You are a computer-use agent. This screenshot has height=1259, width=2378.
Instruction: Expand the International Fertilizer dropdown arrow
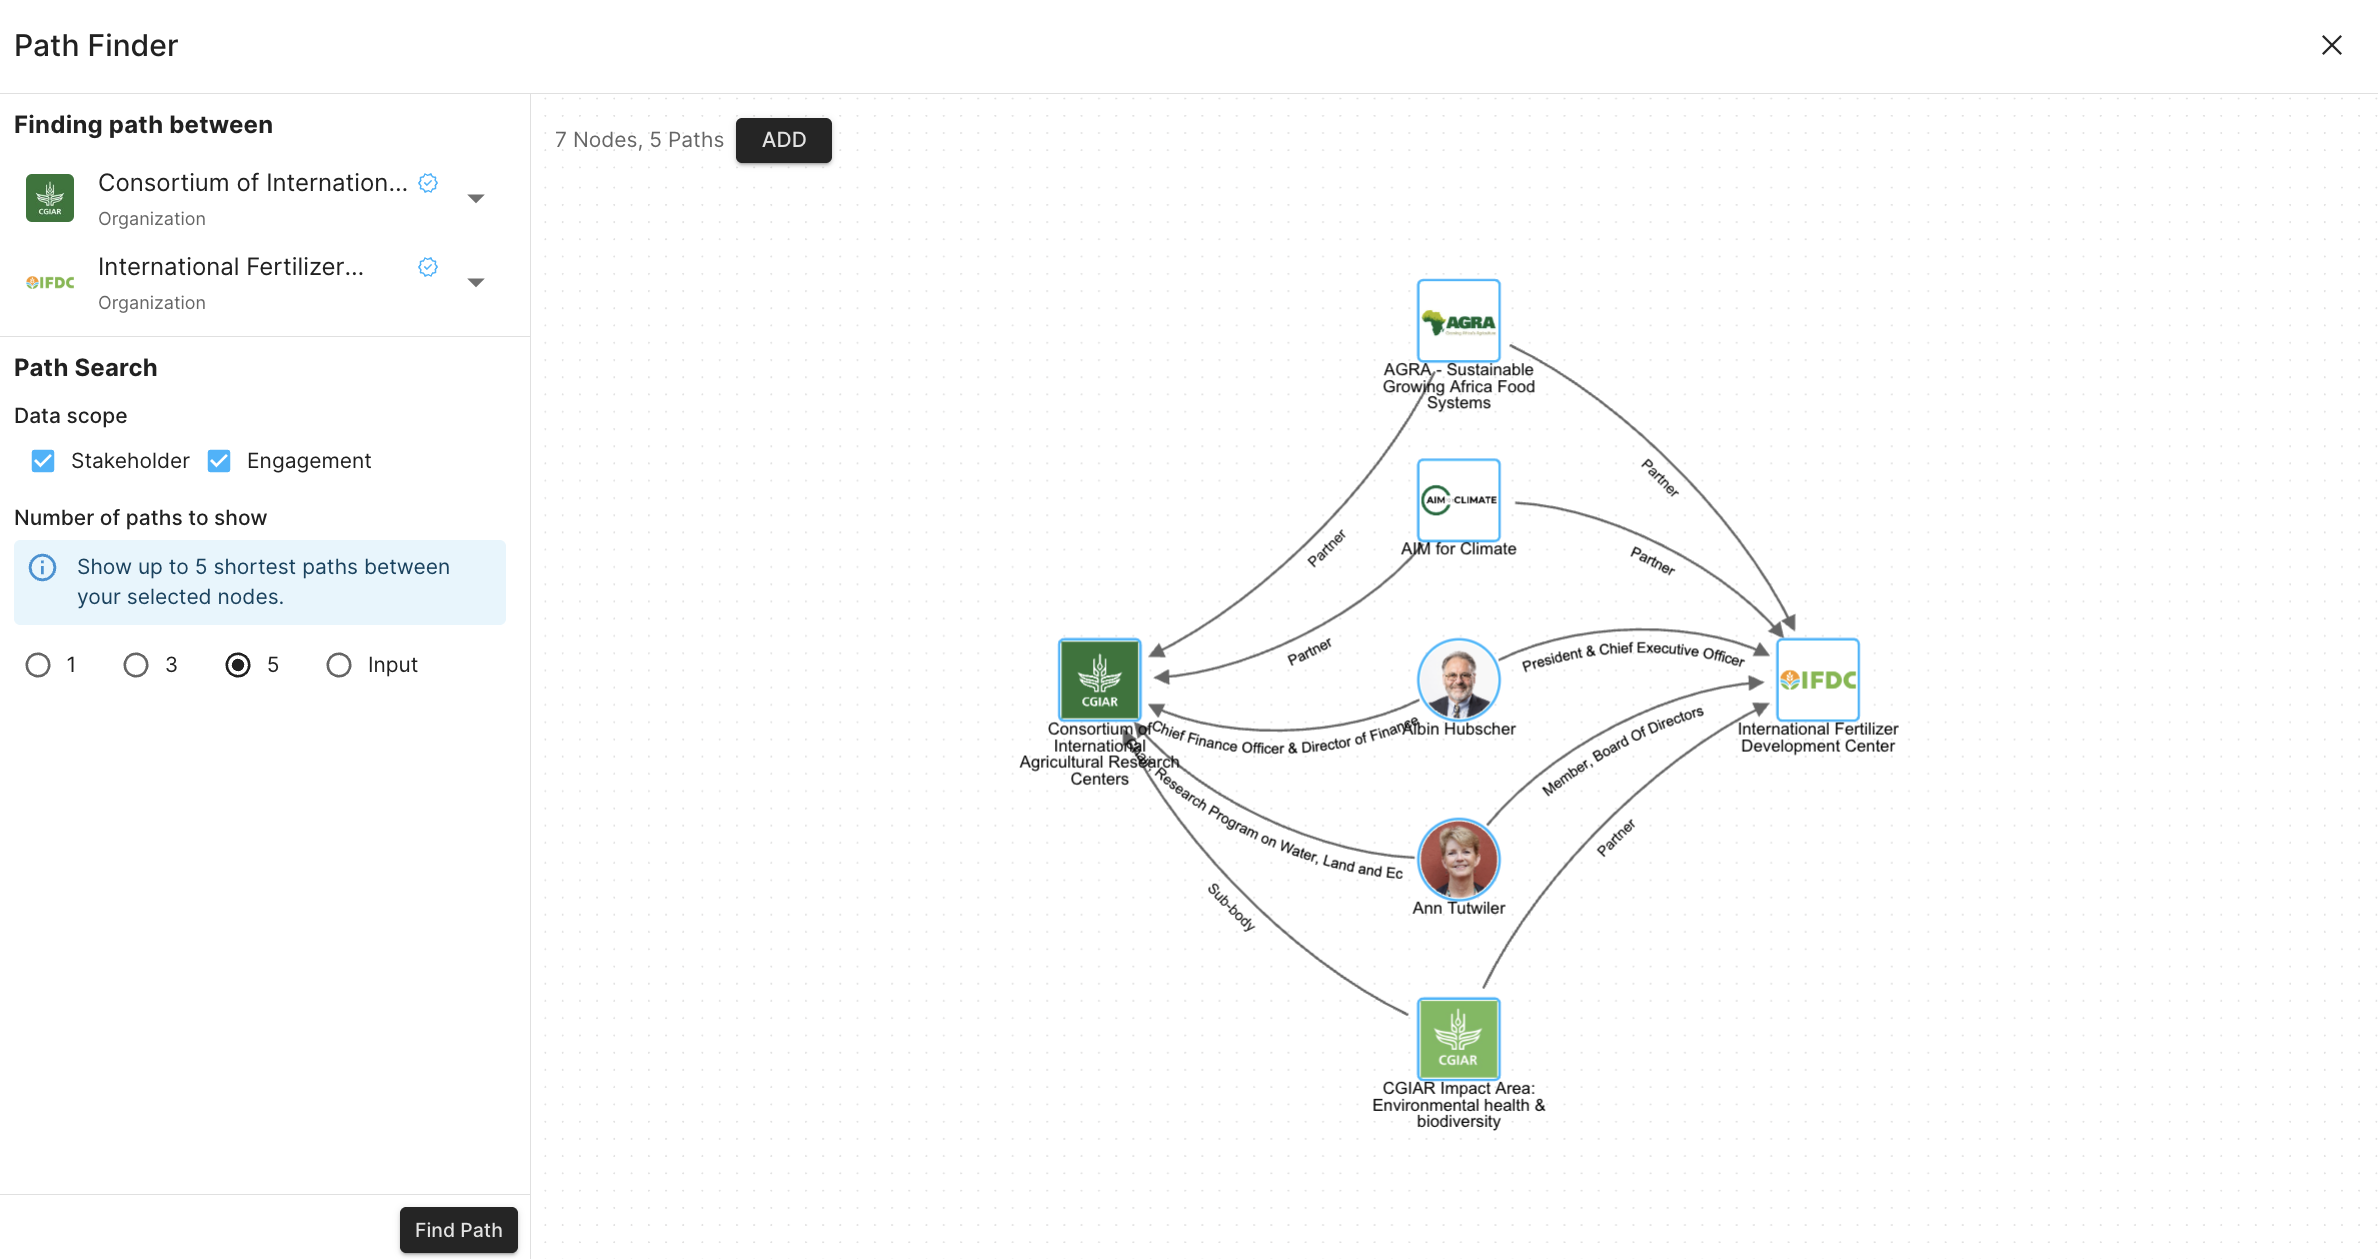(x=476, y=282)
